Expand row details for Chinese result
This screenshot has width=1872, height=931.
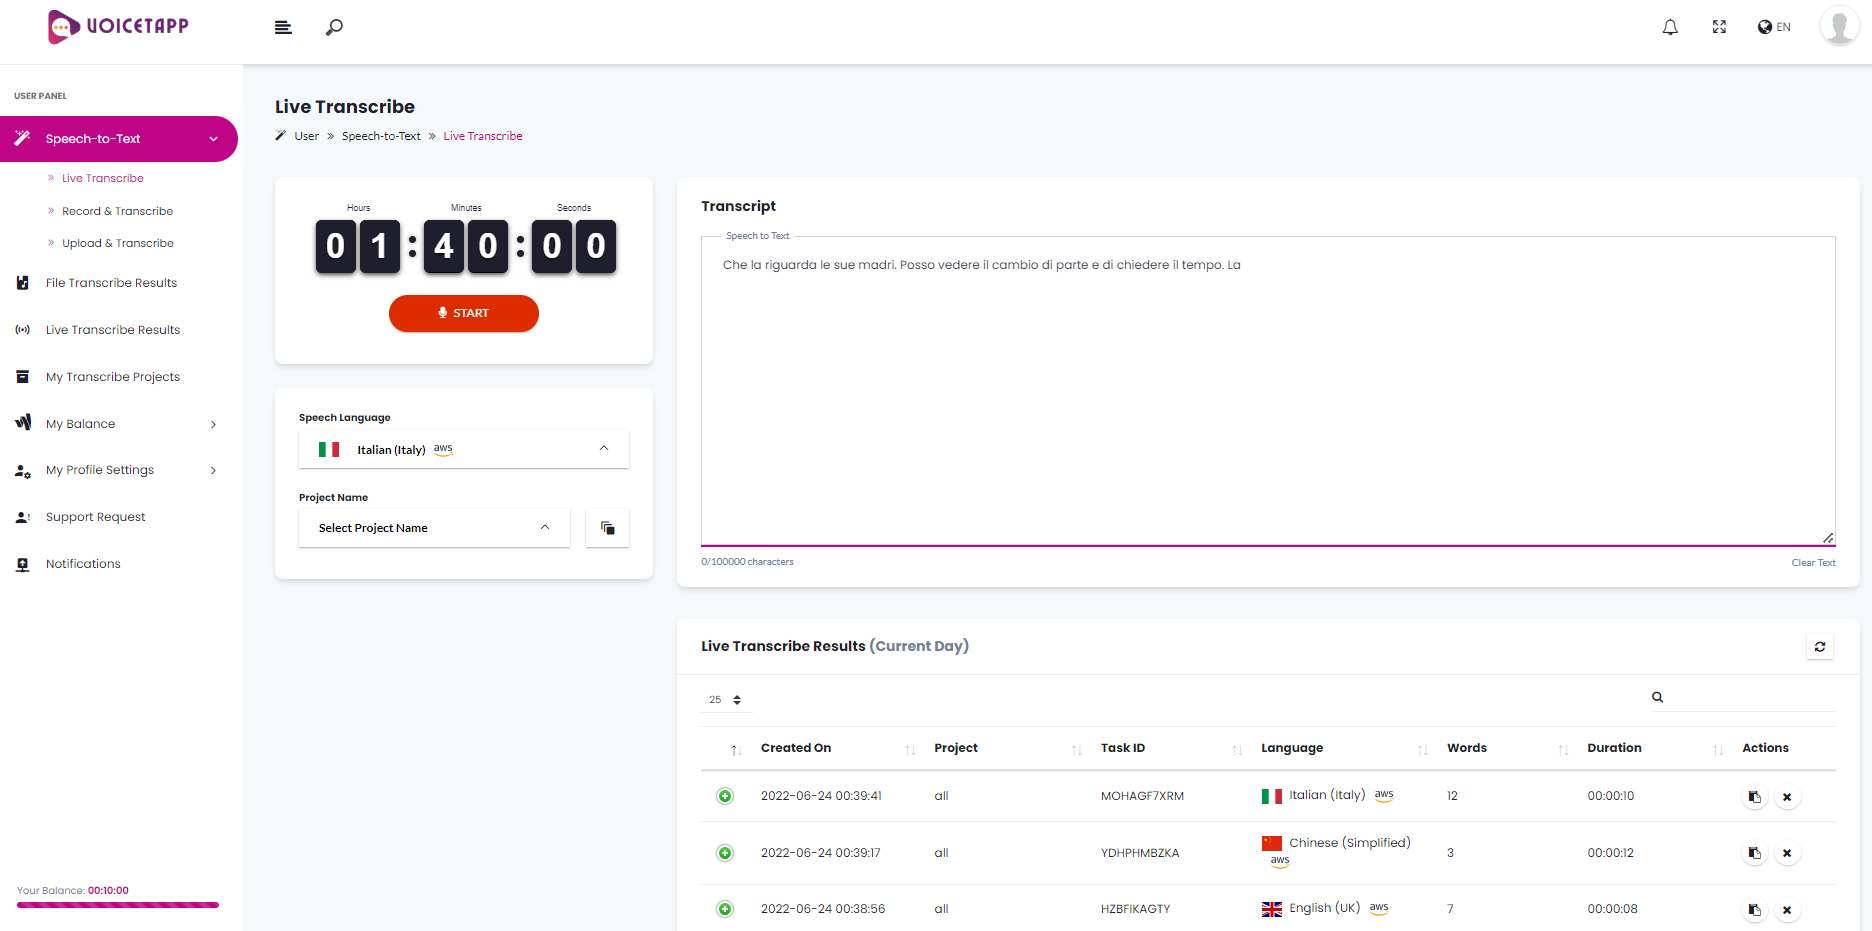tap(725, 853)
